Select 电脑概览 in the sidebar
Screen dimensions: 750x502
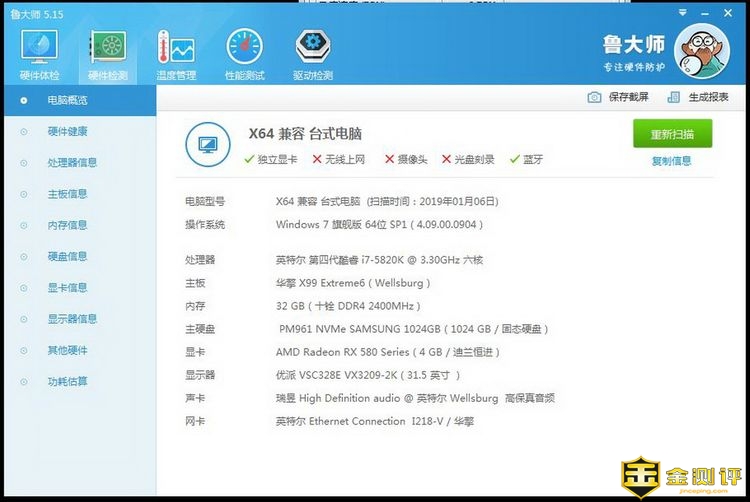coord(67,100)
